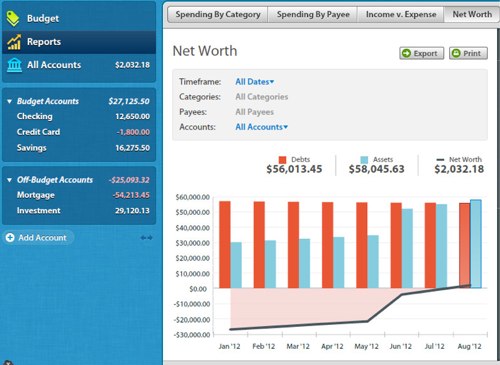Image resolution: width=500 pixels, height=365 pixels.
Task: Click the $56,013.45 debts total
Action: [x=294, y=169]
